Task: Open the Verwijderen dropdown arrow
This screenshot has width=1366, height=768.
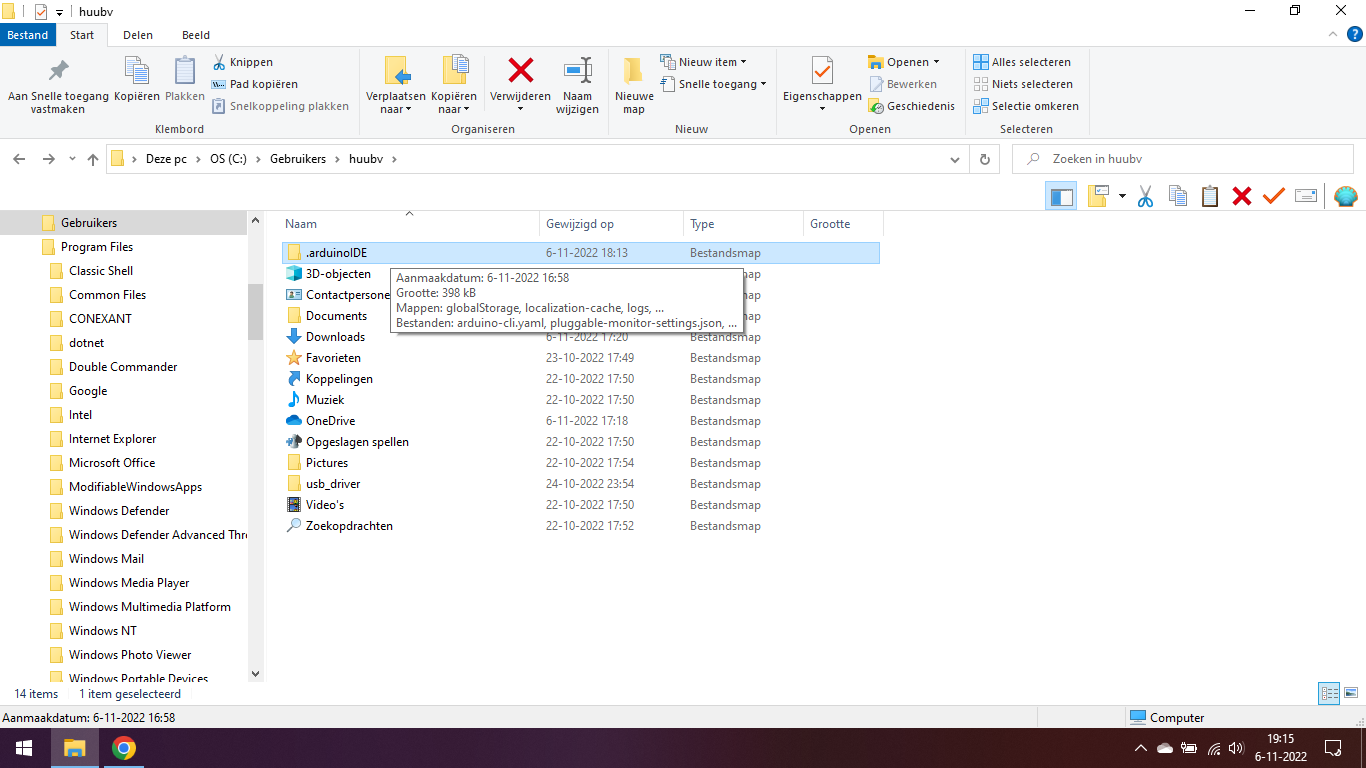Action: (x=520, y=108)
